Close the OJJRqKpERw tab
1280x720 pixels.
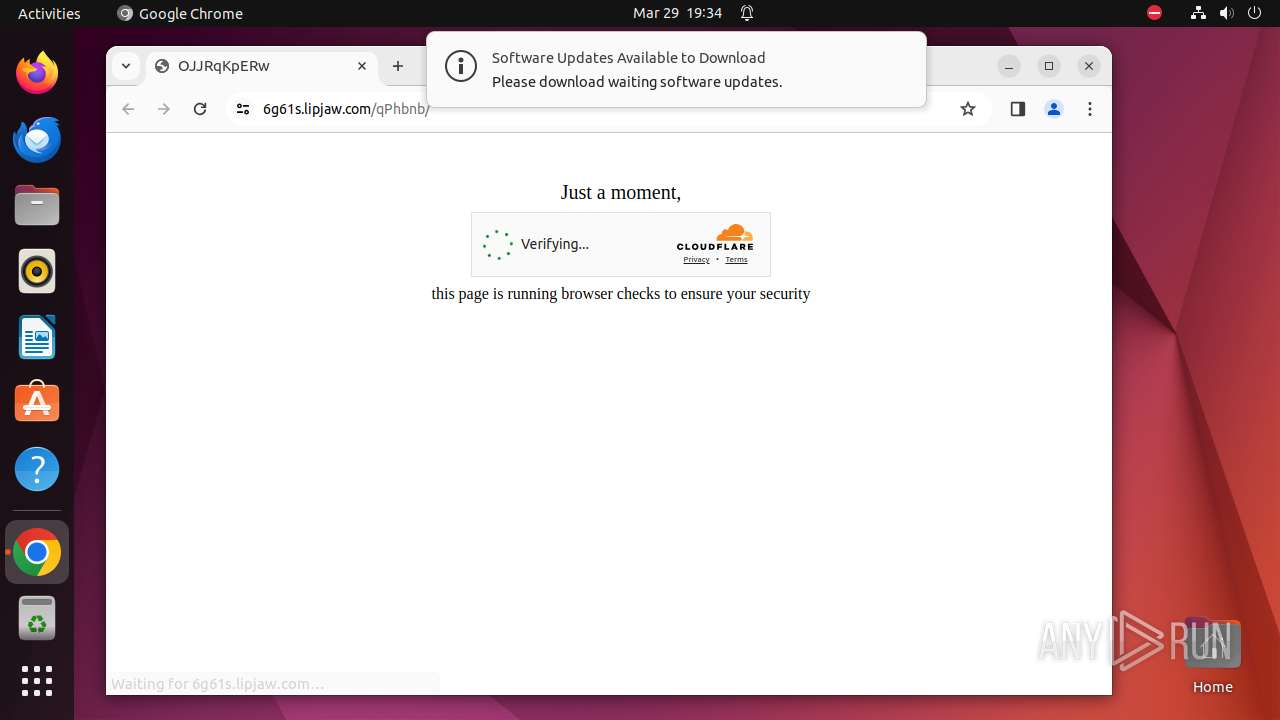362,66
